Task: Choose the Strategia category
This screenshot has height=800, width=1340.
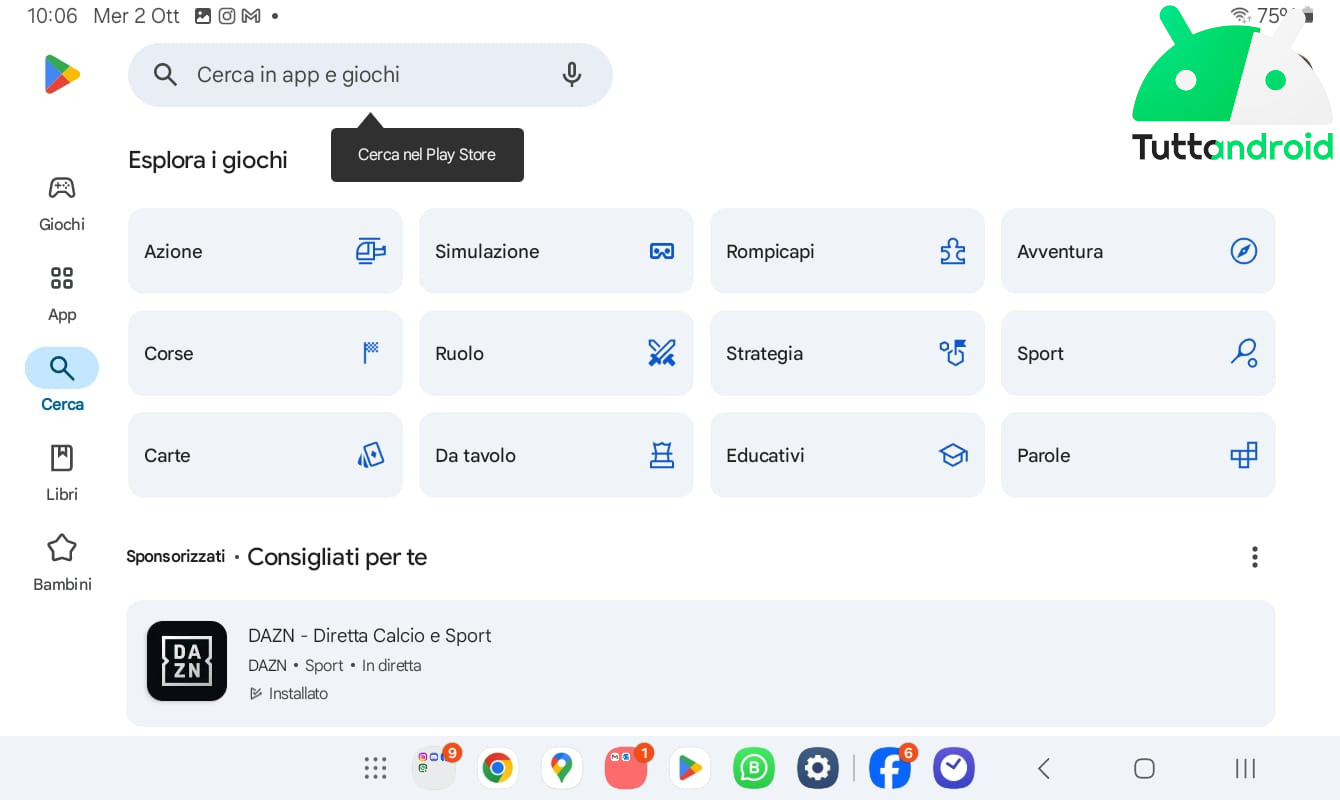Action: tap(847, 353)
